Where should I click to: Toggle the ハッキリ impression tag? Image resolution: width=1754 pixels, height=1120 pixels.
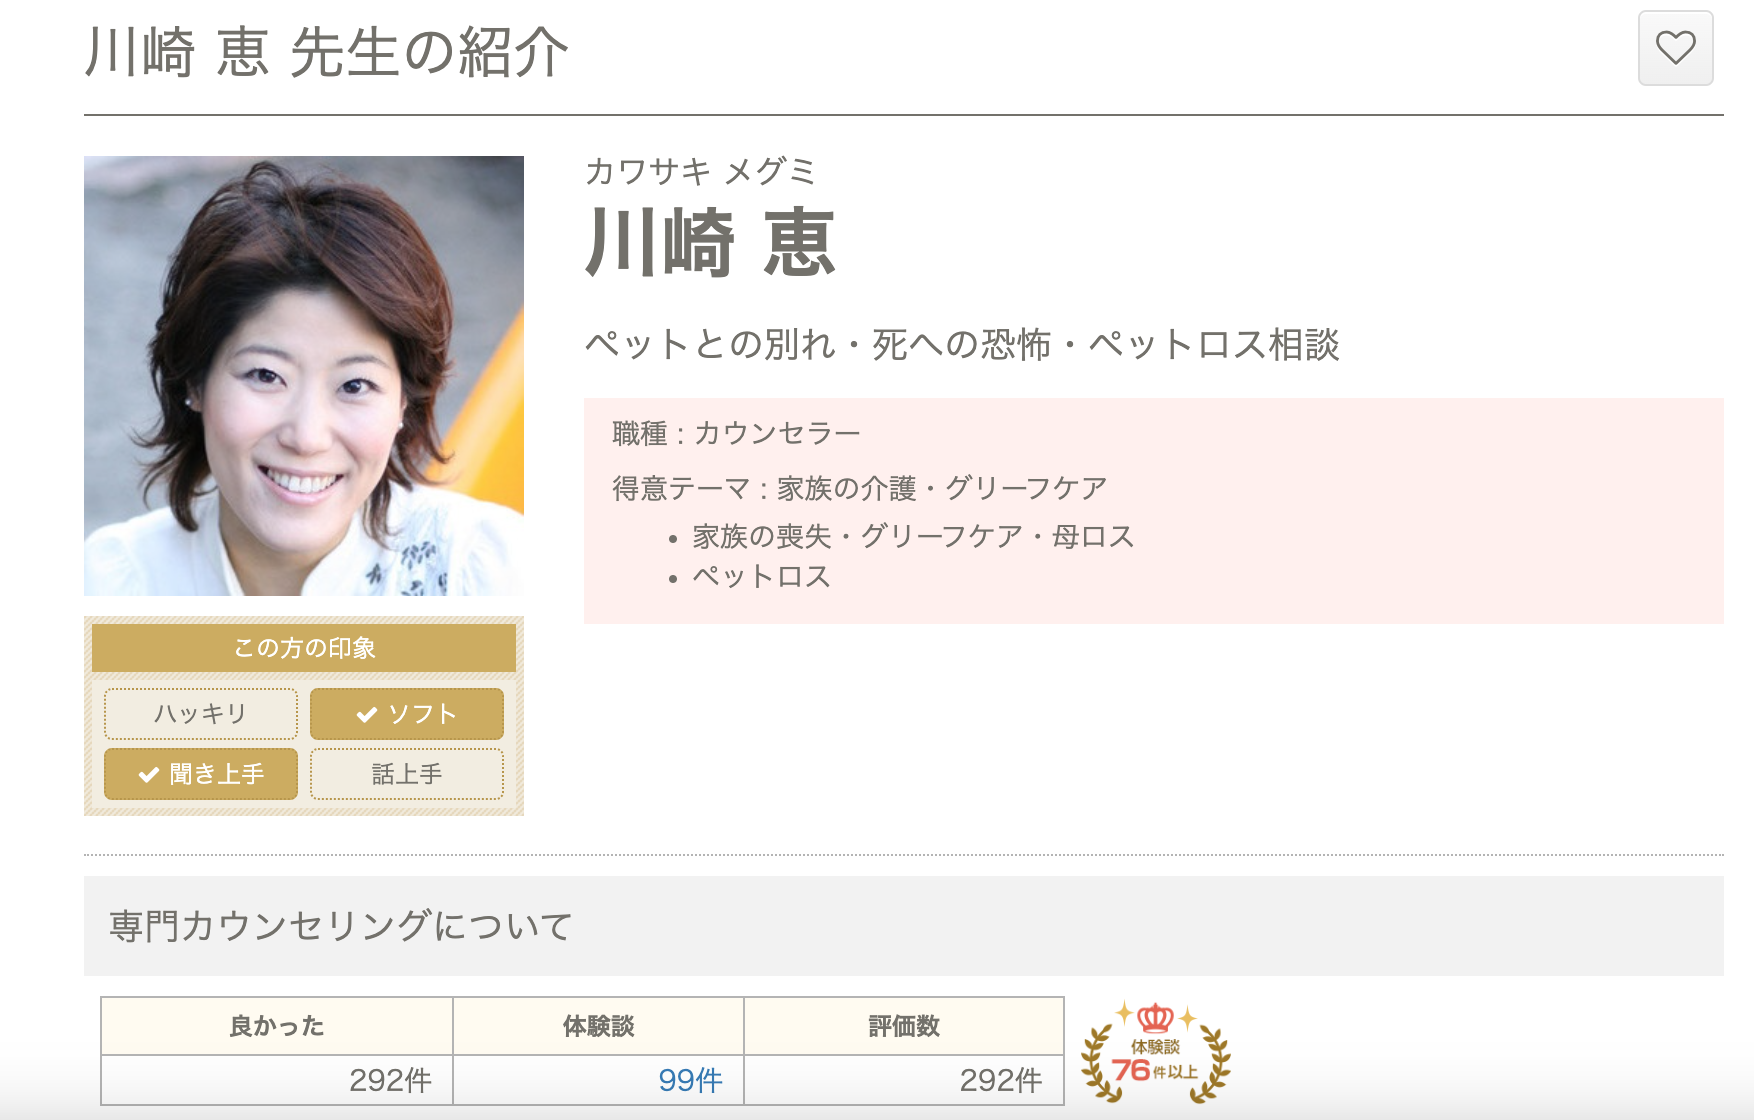pyautogui.click(x=201, y=714)
